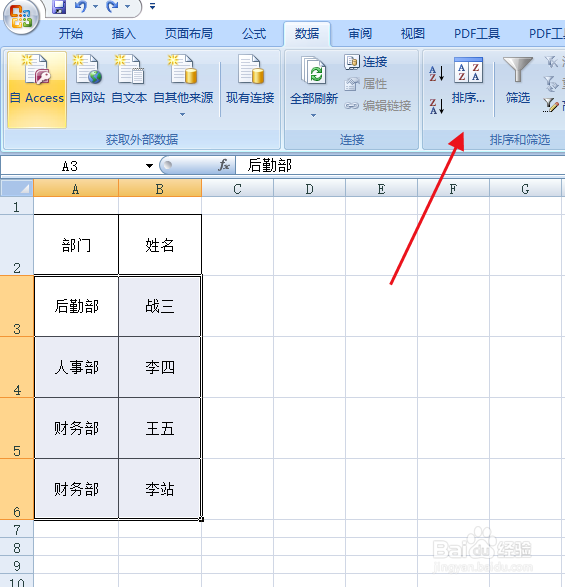Open data range 属性
Screen dimensions: 565x587
(366, 84)
